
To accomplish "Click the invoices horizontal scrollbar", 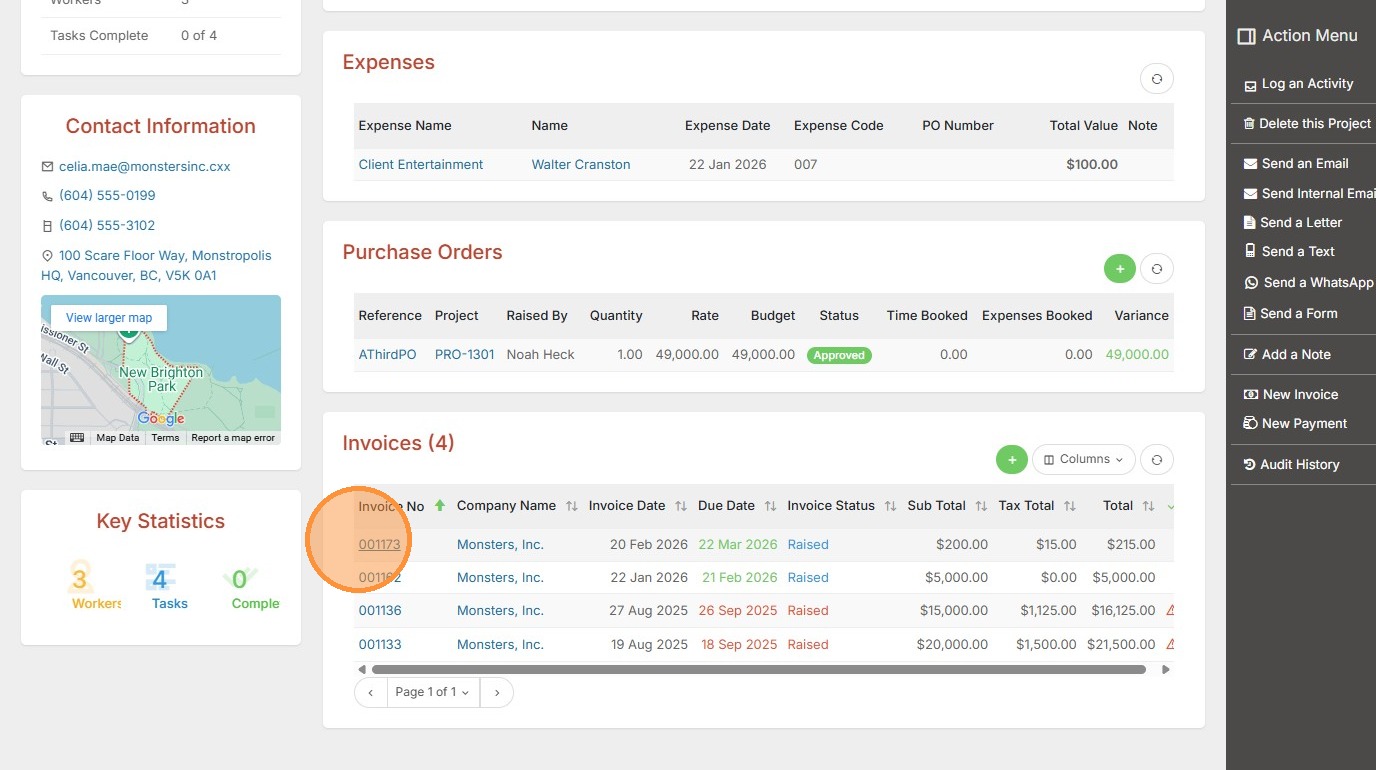I will tap(758, 670).
